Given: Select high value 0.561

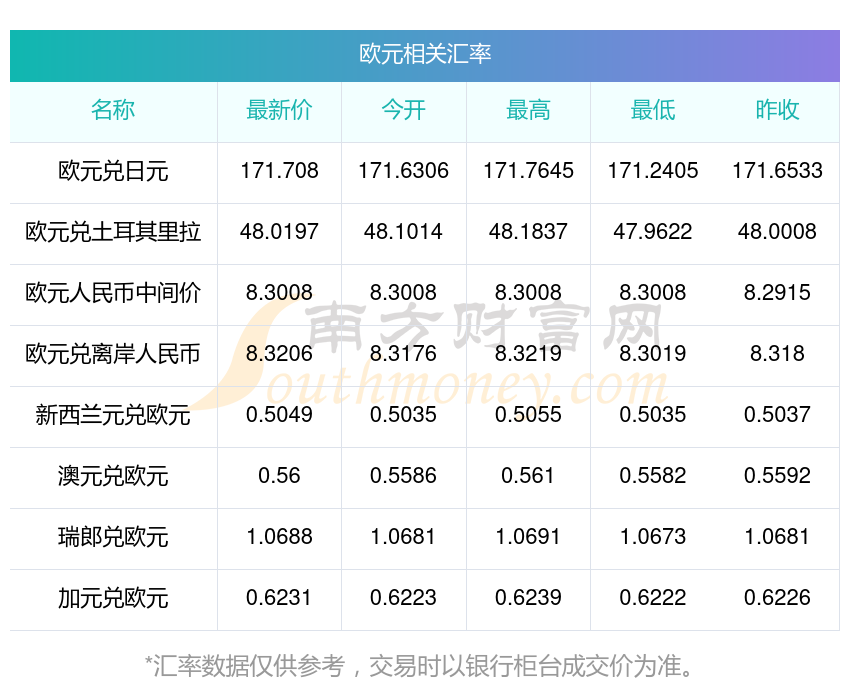Looking at the screenshot, I should pos(528,476).
